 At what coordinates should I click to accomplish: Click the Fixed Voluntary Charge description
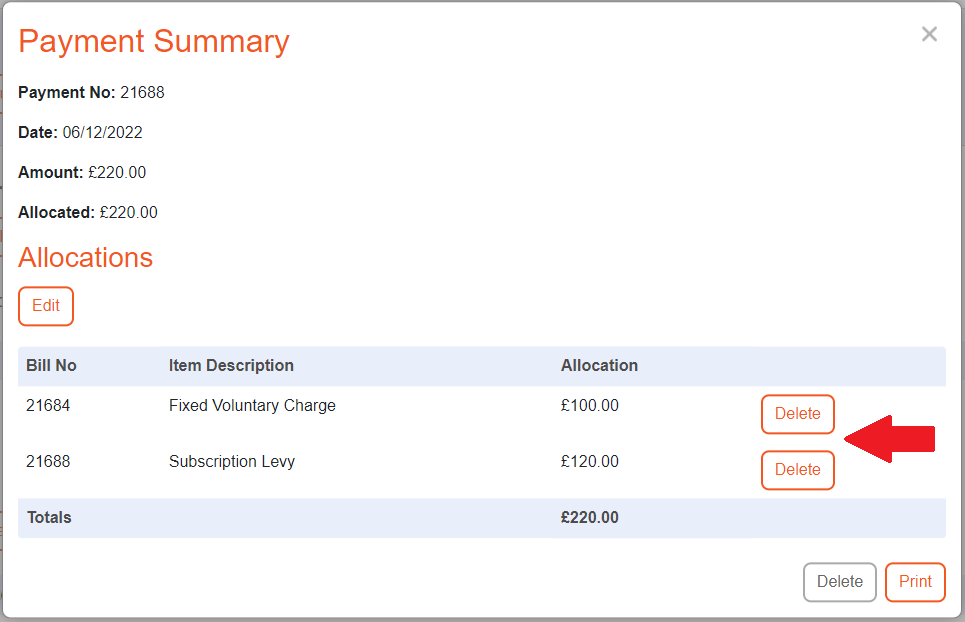pyautogui.click(x=252, y=405)
